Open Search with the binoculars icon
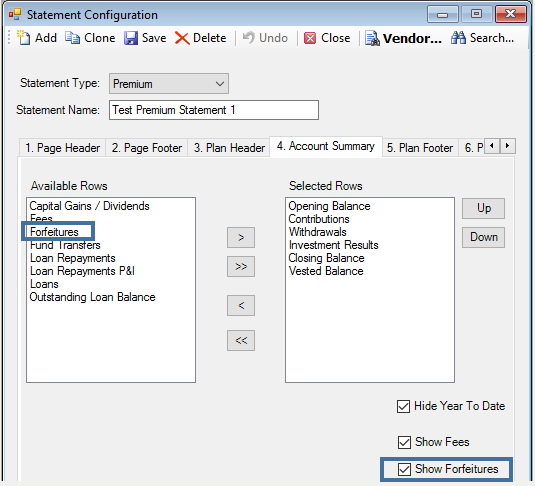The width and height of the screenshot is (535, 486). click(x=458, y=38)
